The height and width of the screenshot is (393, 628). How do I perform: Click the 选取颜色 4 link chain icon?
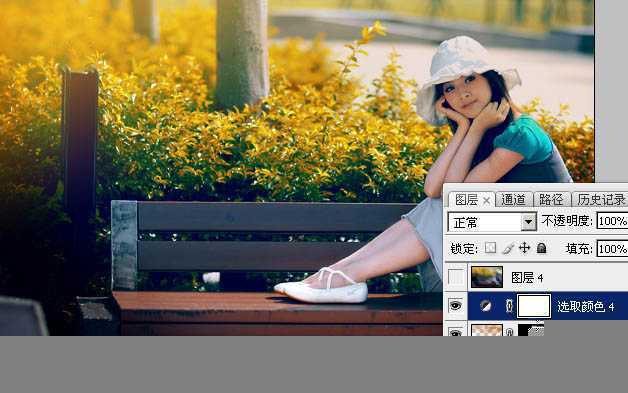[509, 306]
